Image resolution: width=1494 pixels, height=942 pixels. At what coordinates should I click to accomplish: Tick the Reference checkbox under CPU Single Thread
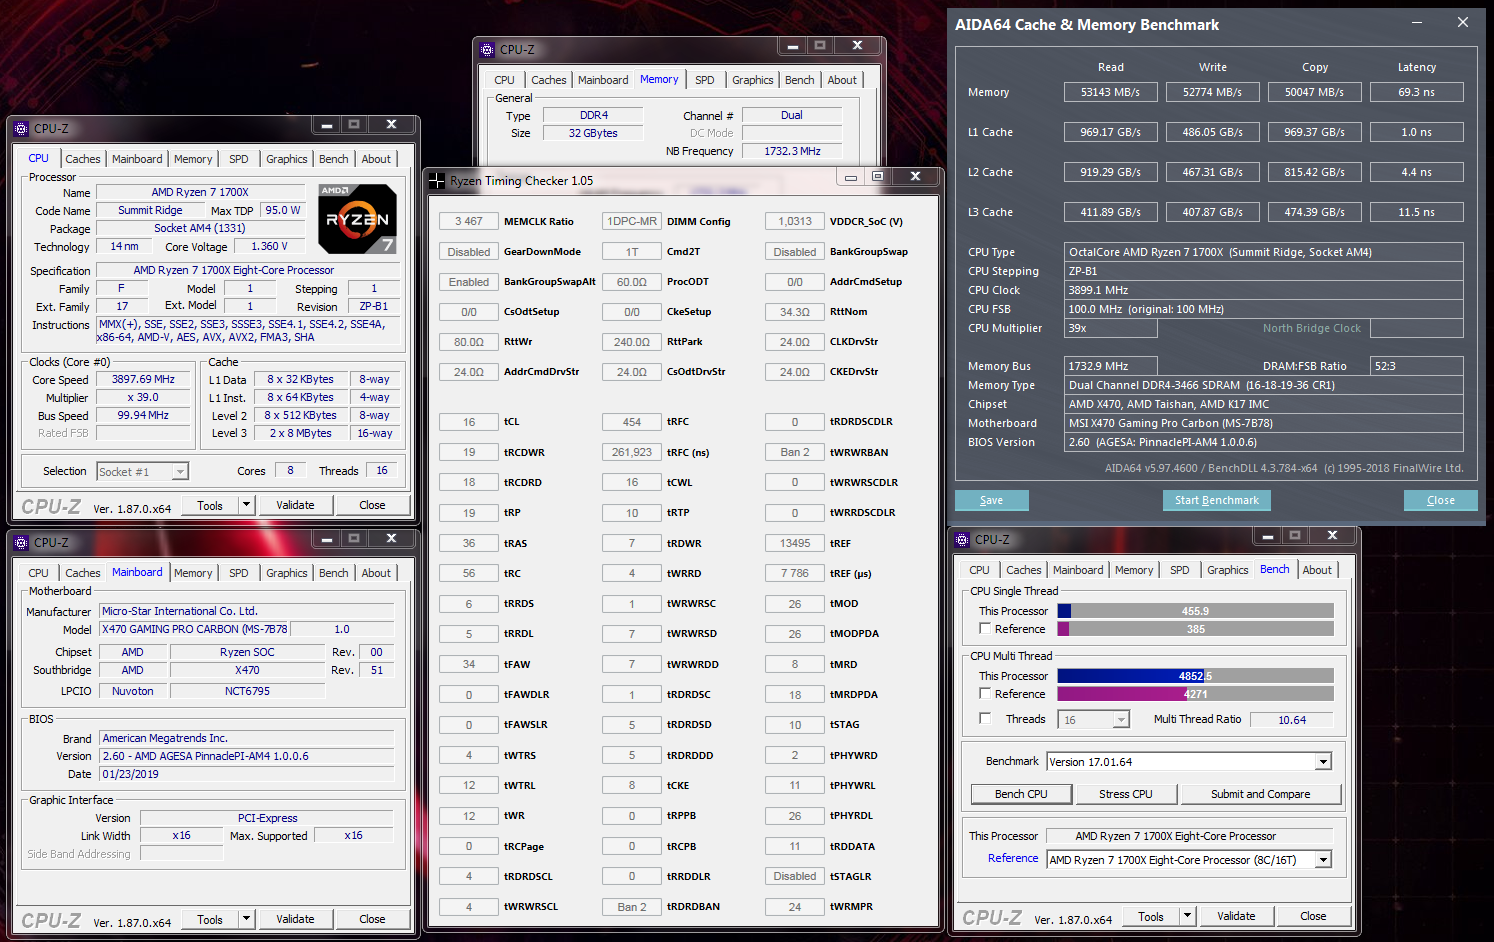click(x=985, y=628)
